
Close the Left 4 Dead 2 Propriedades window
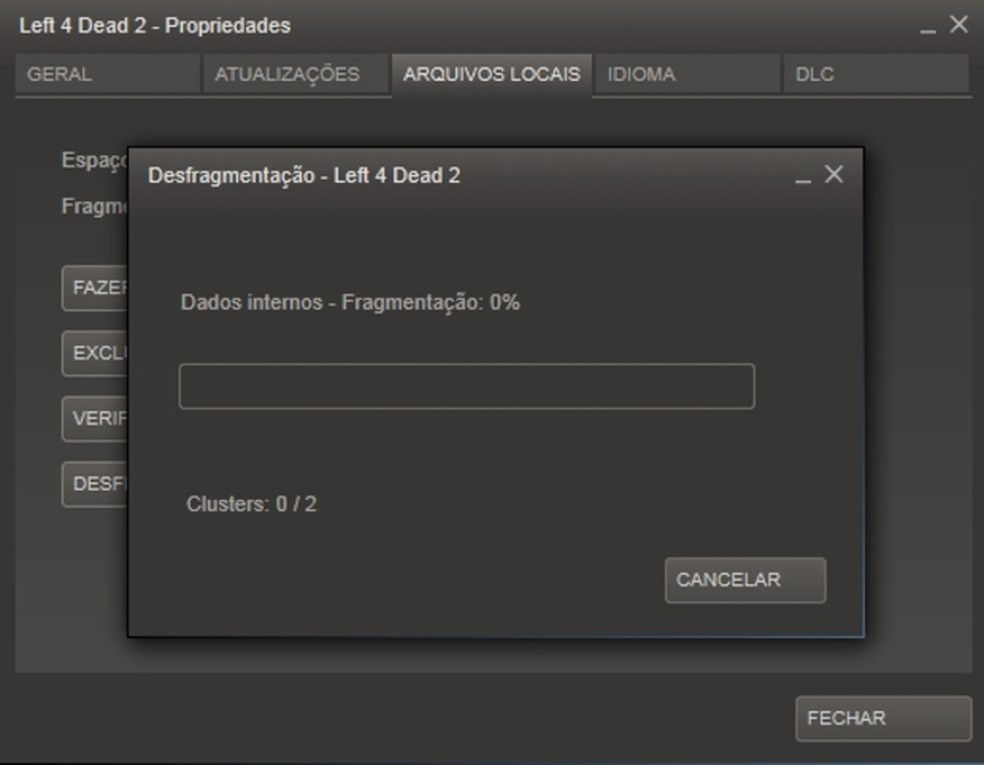click(x=958, y=24)
